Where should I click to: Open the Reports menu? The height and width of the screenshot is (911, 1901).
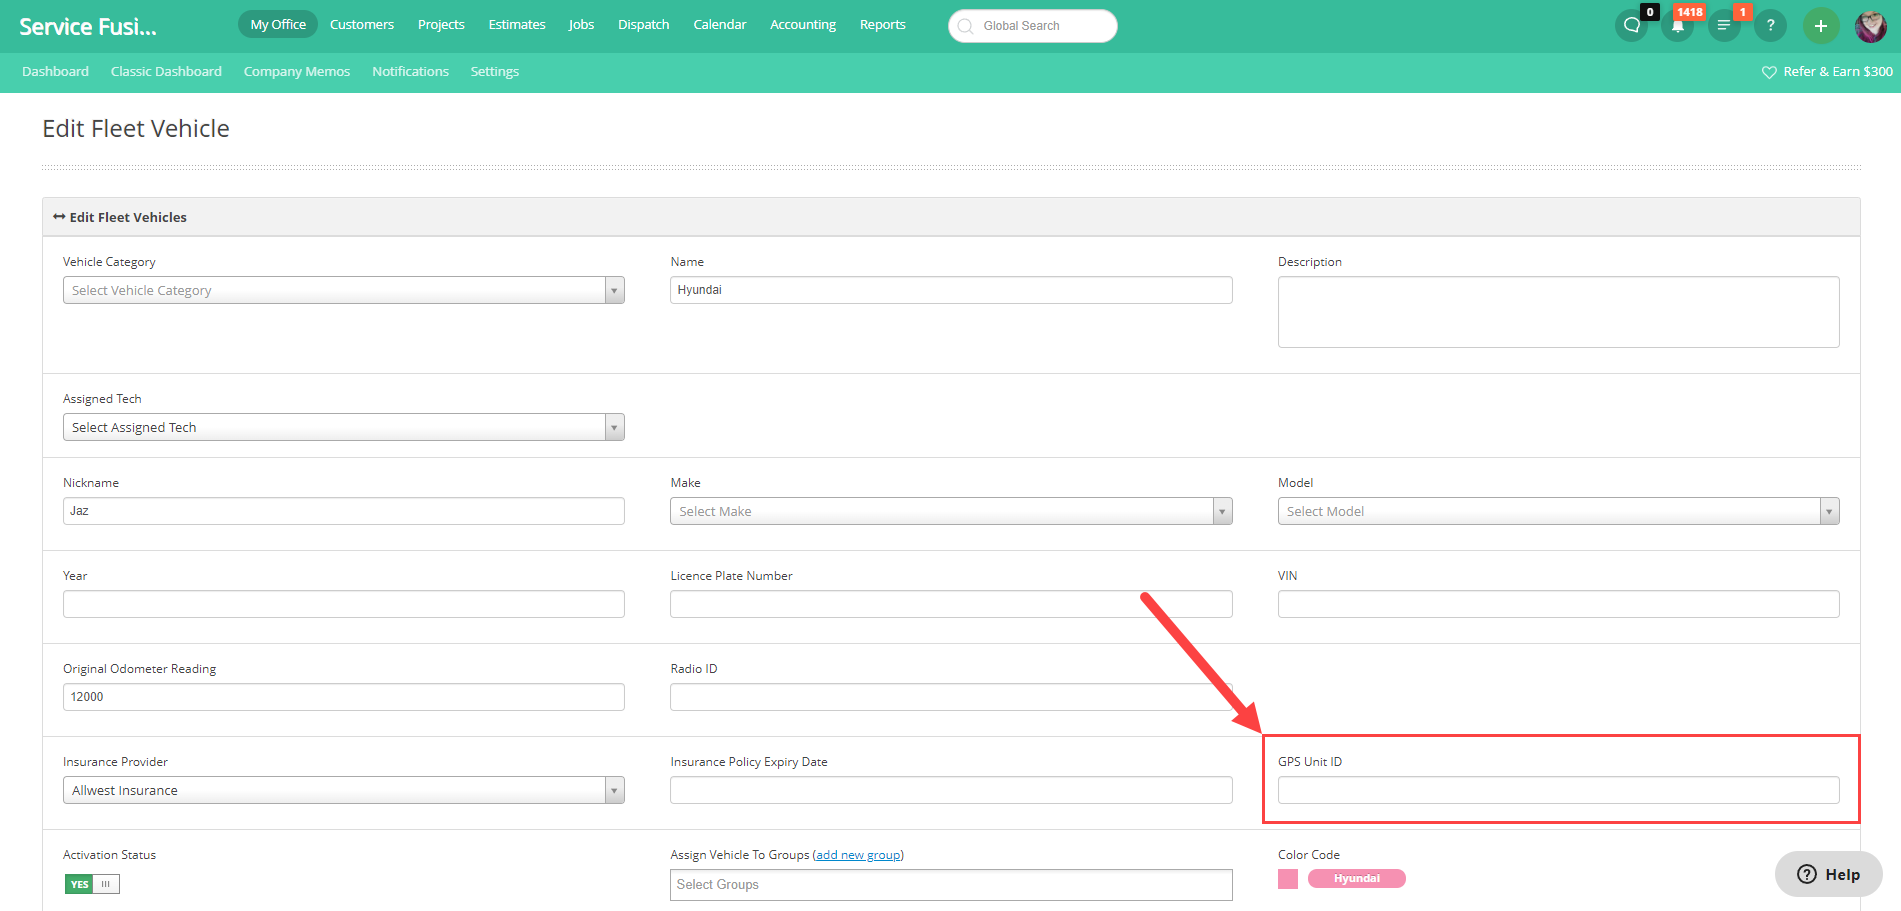(x=883, y=24)
